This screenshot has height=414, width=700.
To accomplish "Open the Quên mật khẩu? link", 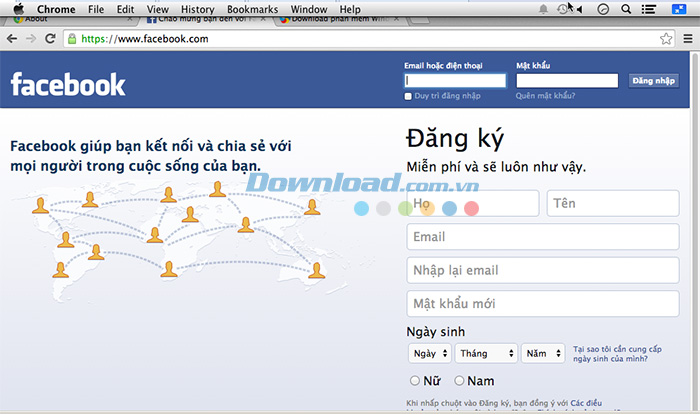I will click(x=545, y=96).
